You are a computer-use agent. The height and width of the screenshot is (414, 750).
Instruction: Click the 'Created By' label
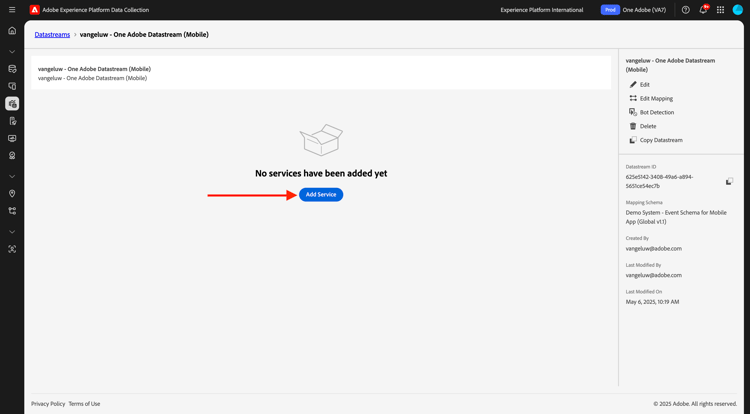click(x=637, y=238)
